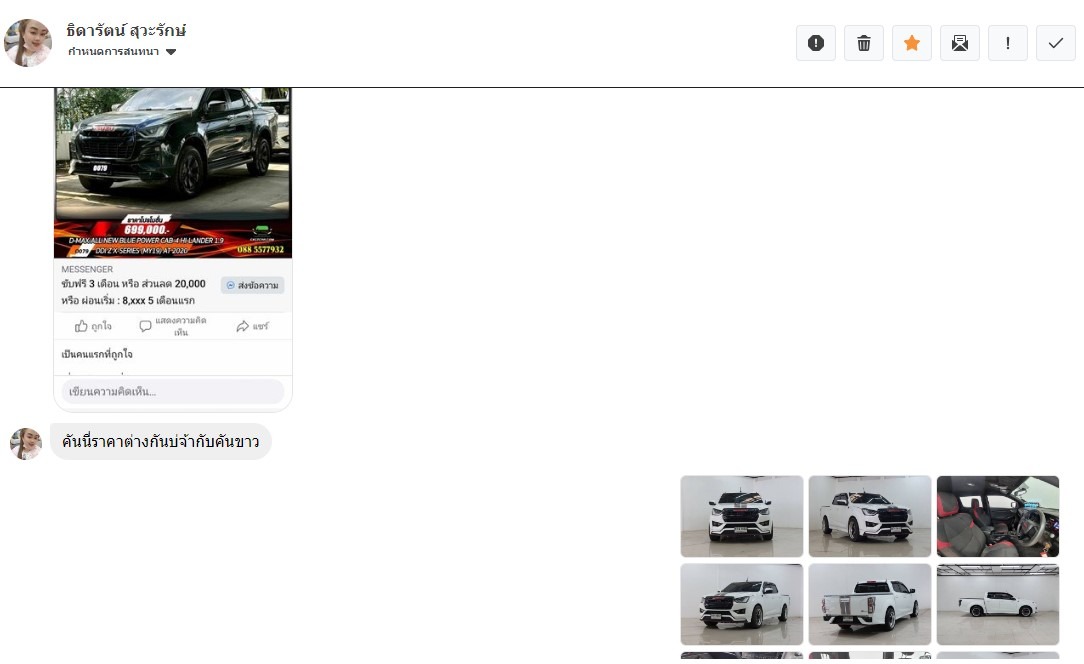
Task: Click the text เป็นคนแรกที่ถูกใจ
Action: click(97, 354)
